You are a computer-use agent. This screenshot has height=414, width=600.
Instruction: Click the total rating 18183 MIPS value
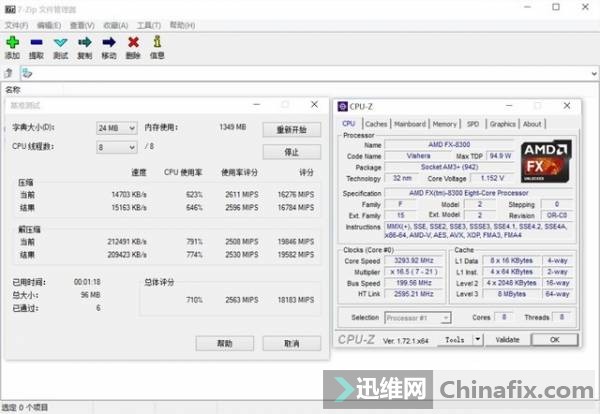pyautogui.click(x=296, y=300)
